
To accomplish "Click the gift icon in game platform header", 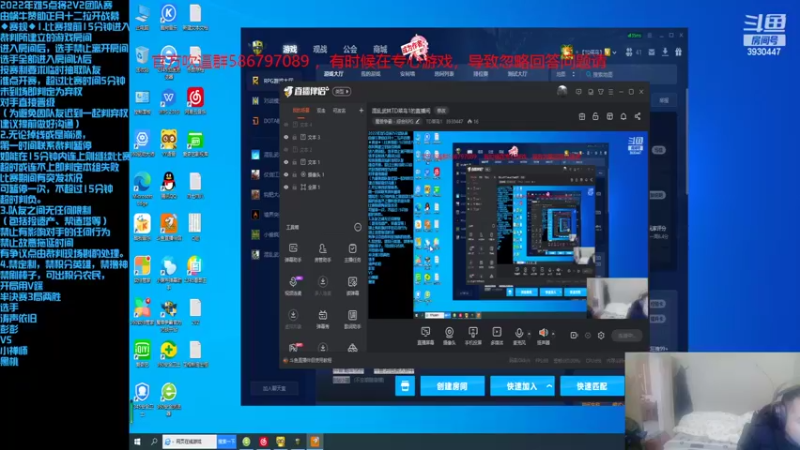I will point(678,52).
